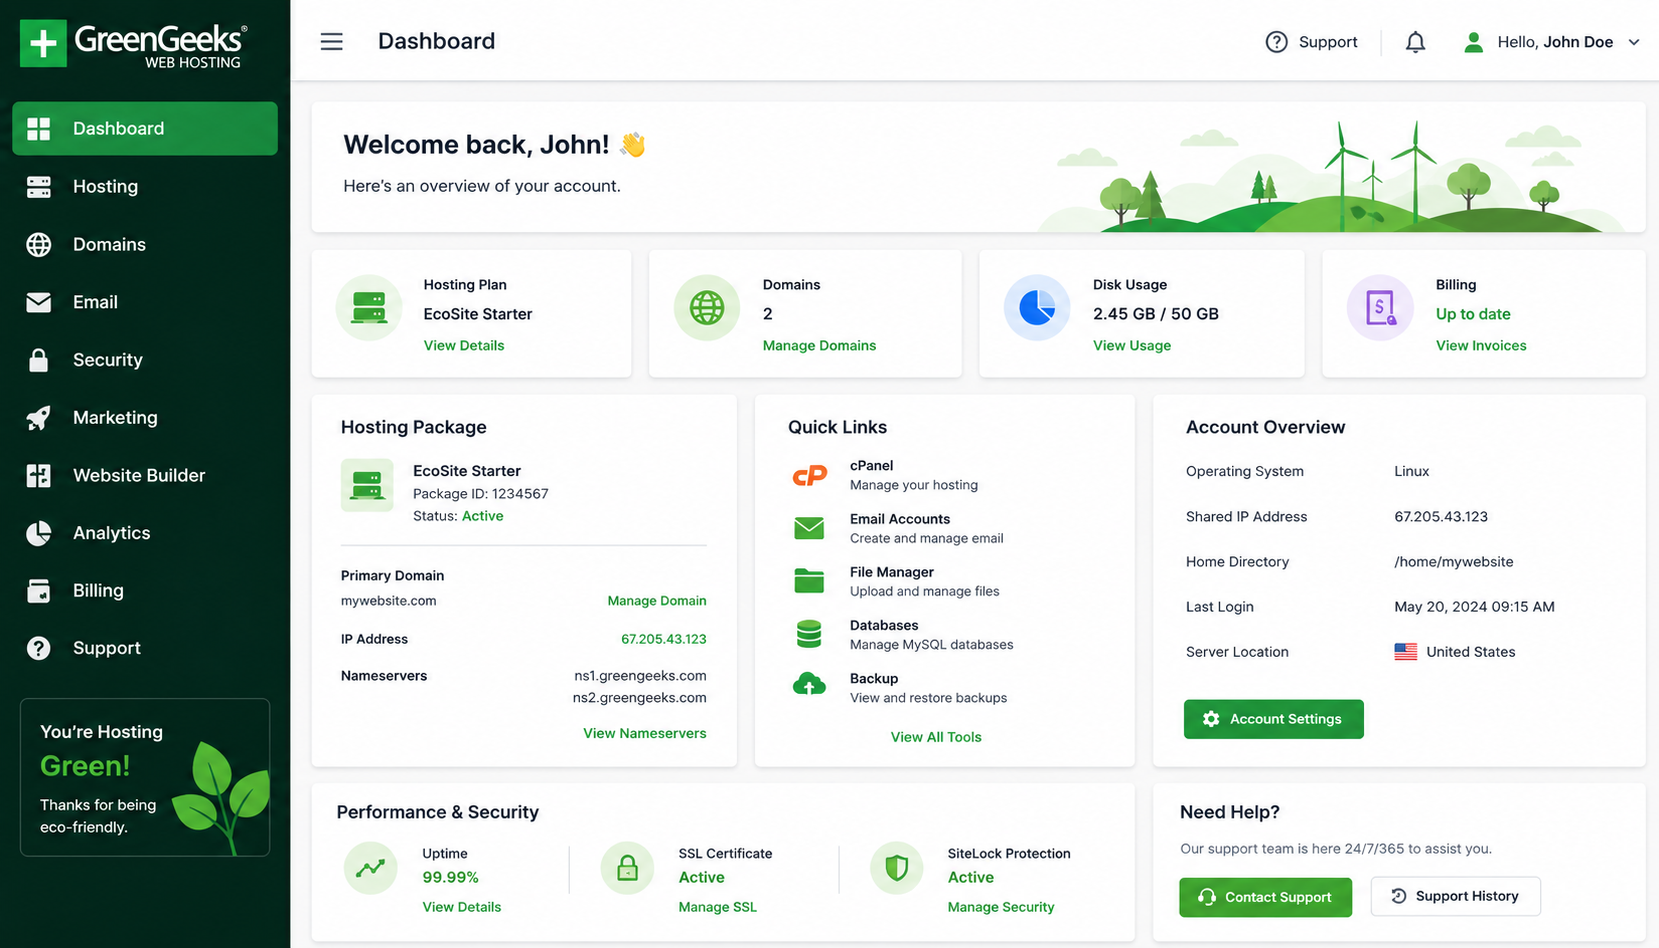Screen dimensions: 1659x948
Task: Click the File Manager folder icon
Action: 809,581
